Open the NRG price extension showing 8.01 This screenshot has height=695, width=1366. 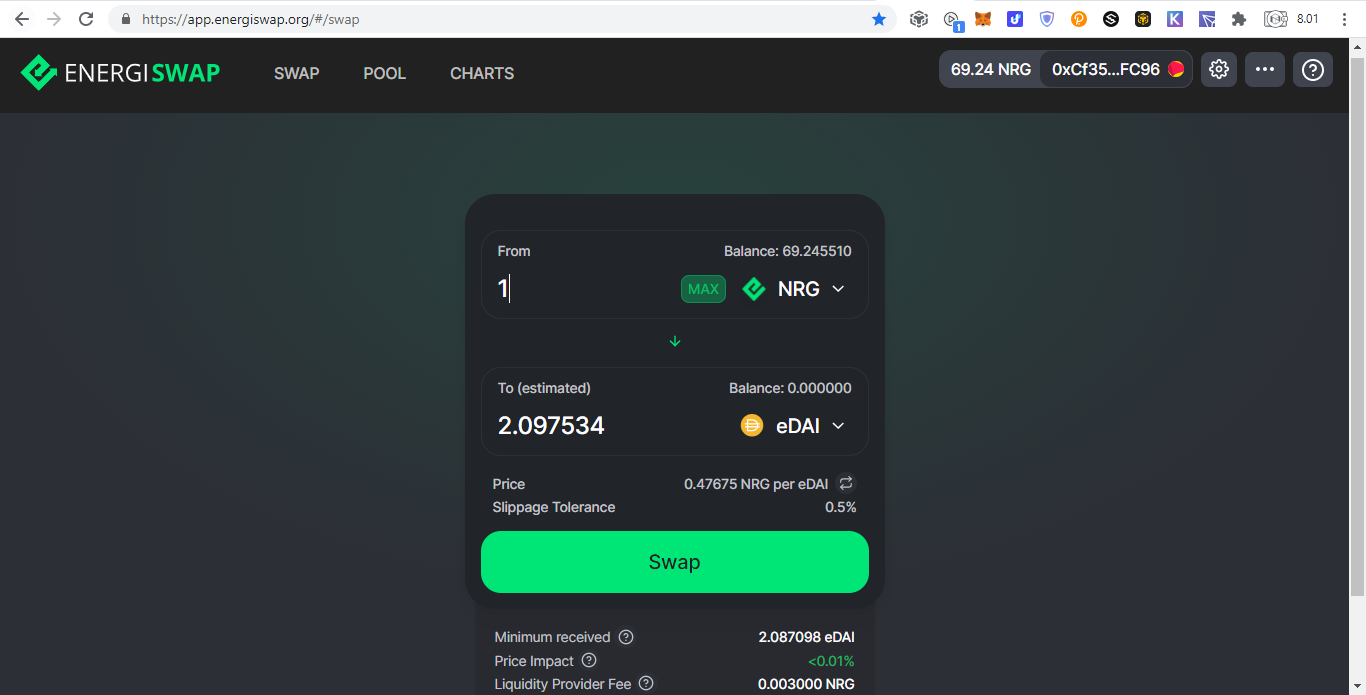pyautogui.click(x=1292, y=19)
